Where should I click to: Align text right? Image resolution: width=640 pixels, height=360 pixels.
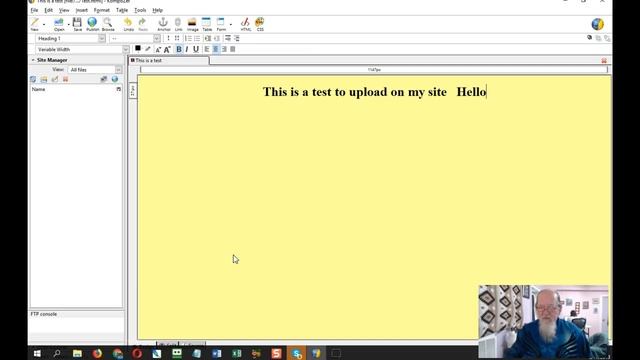pyautogui.click(x=224, y=49)
